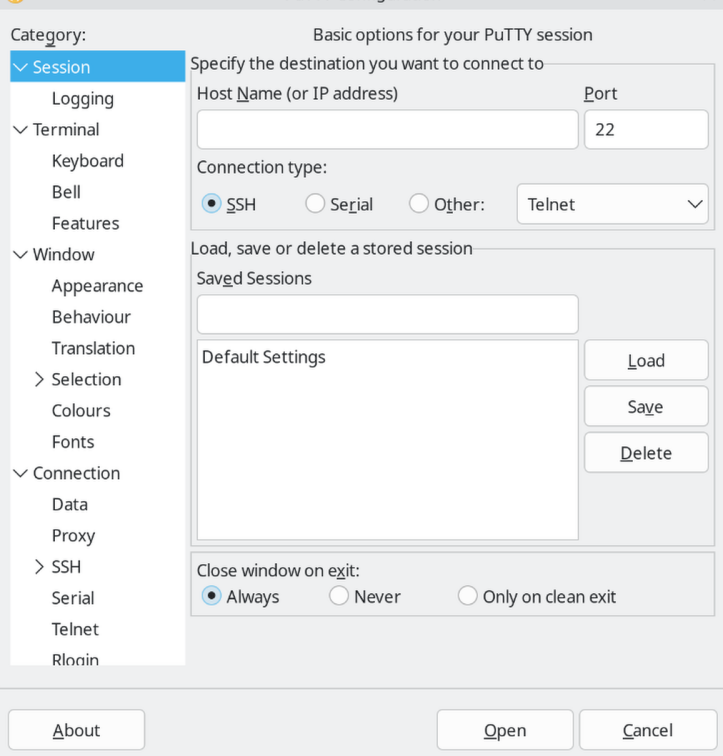Viewport: 723px width, 756px height.
Task: Collapse the Session tree category arrow
Action: coord(20,68)
